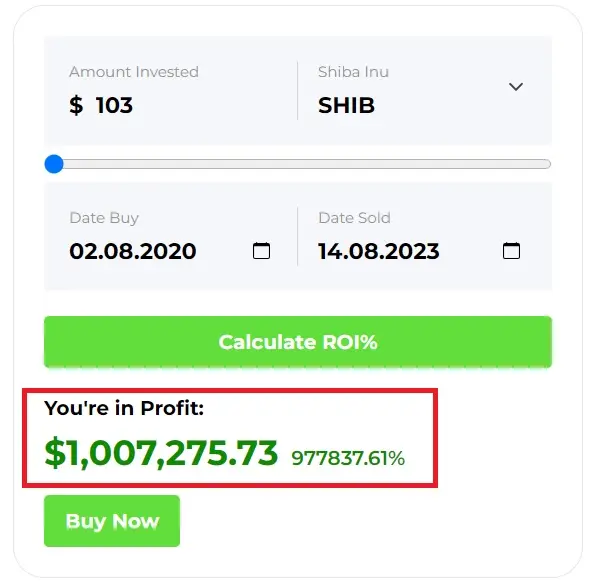Click the Shiba Inu coin name label
Viewport: 594px width, 582px height.
coord(353,72)
